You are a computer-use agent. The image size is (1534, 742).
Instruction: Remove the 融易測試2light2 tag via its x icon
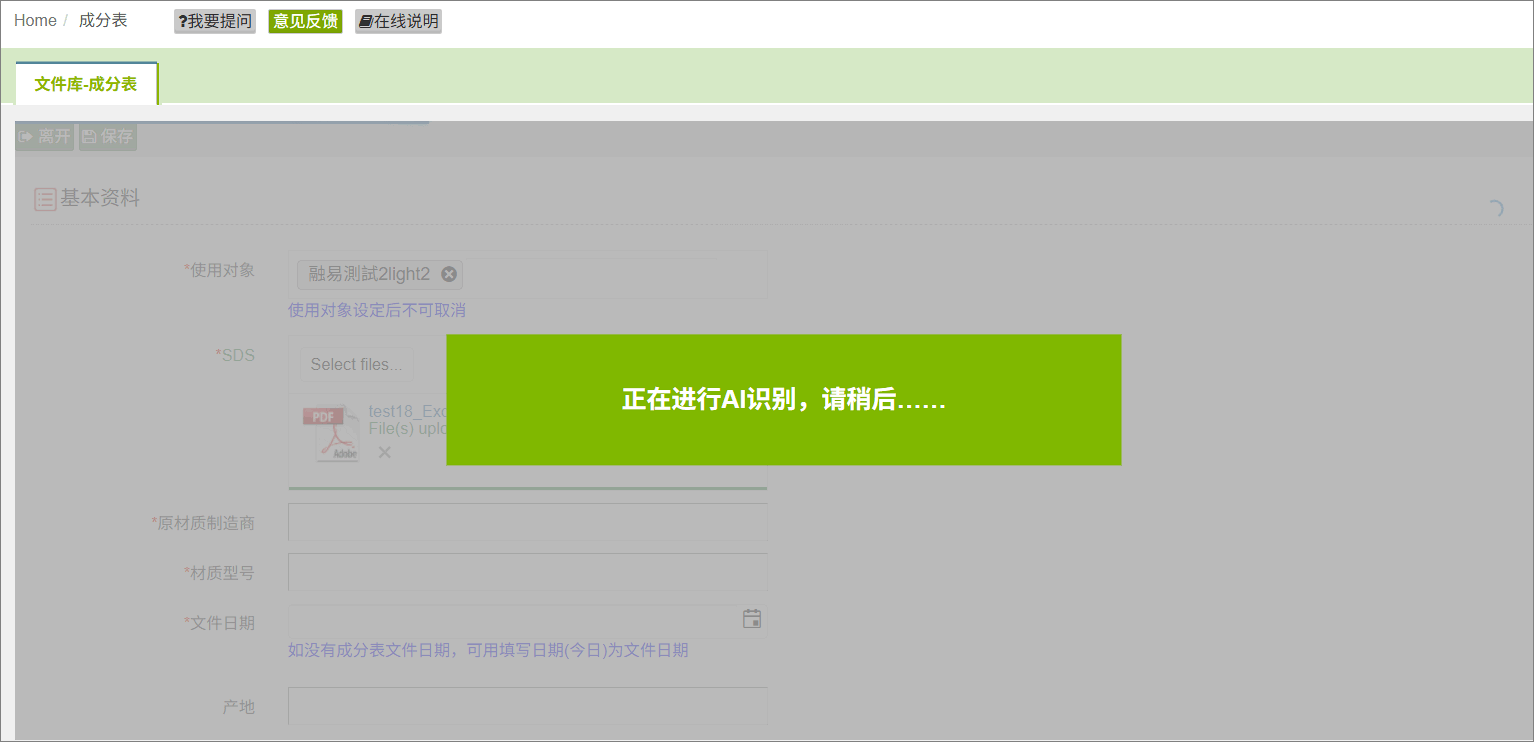(449, 274)
